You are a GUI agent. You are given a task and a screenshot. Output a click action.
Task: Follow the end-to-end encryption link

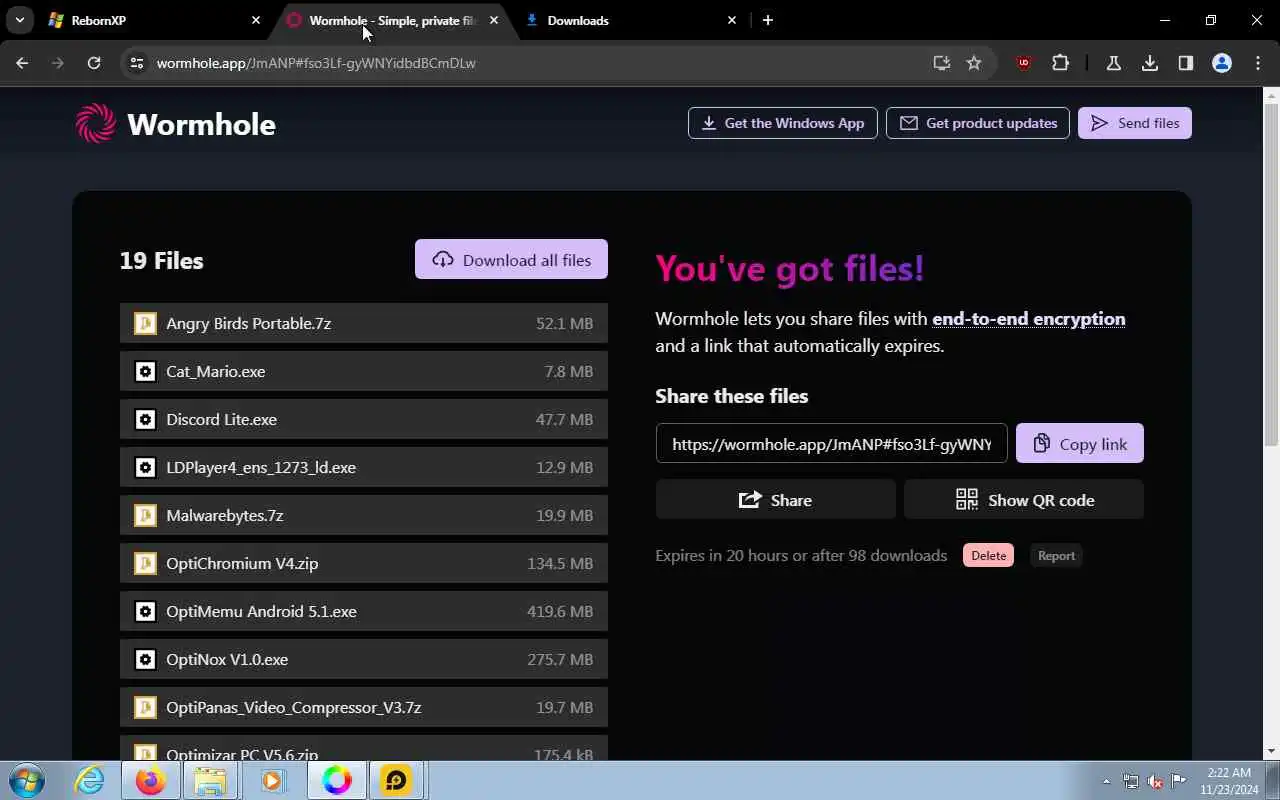[x=1028, y=319]
